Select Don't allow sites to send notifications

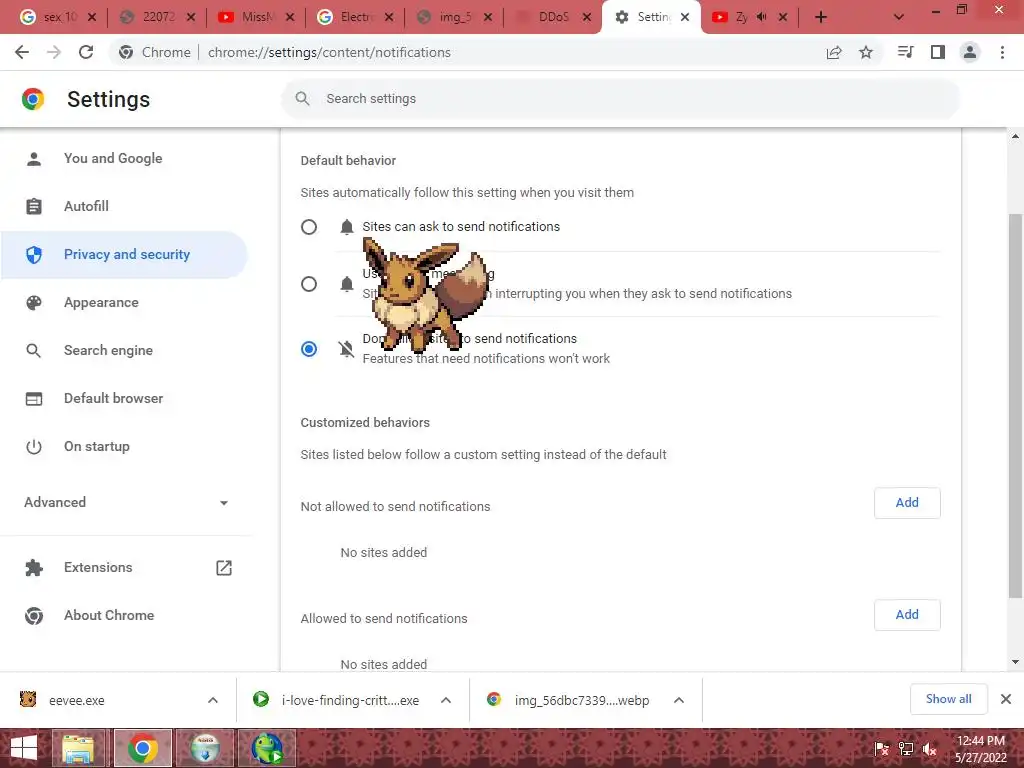pyautogui.click(x=309, y=349)
